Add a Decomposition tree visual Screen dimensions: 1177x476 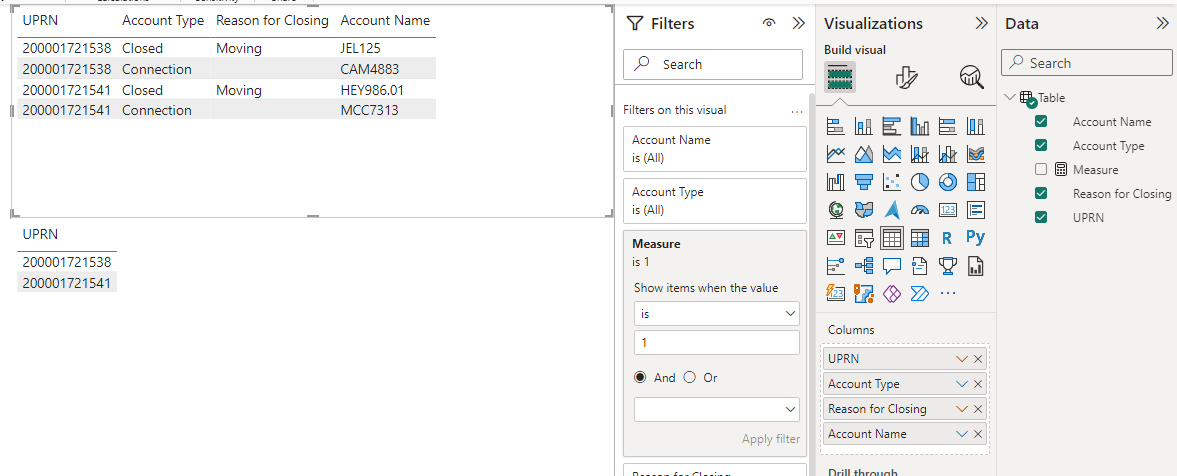coord(863,265)
